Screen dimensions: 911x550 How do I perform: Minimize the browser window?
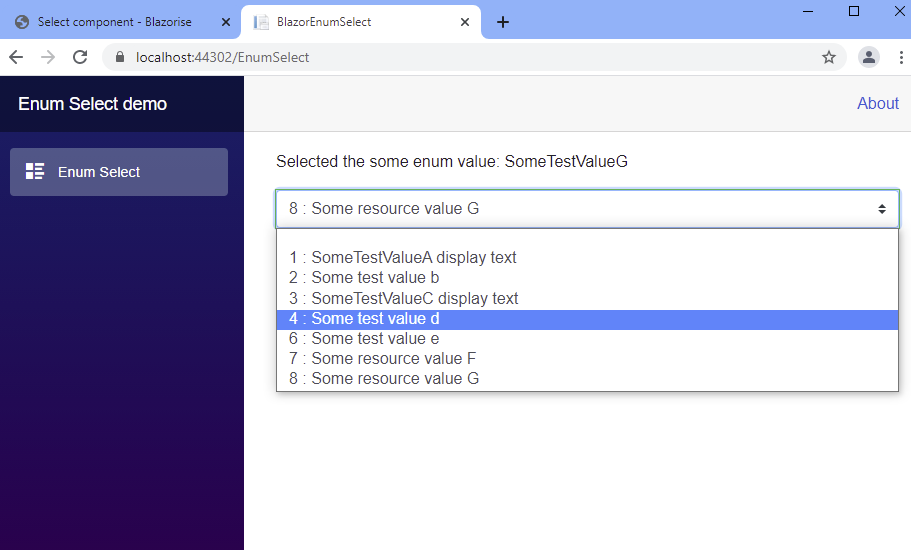coord(808,11)
